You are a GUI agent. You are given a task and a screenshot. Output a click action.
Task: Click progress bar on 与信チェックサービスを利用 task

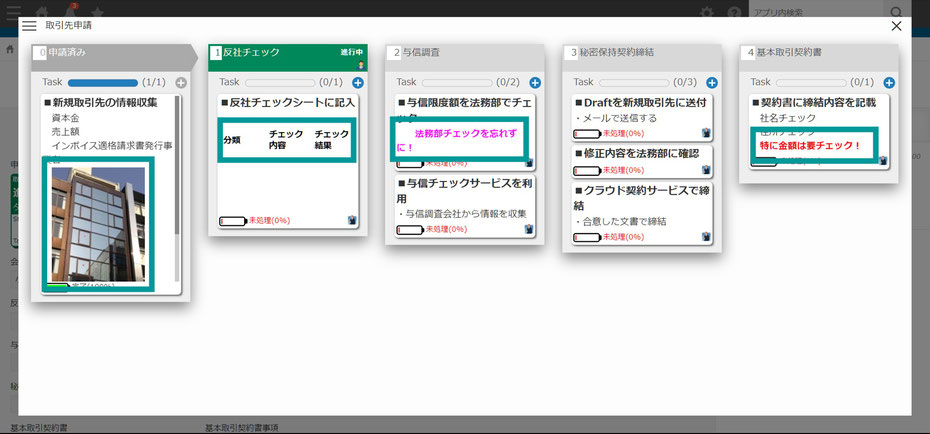coord(410,229)
